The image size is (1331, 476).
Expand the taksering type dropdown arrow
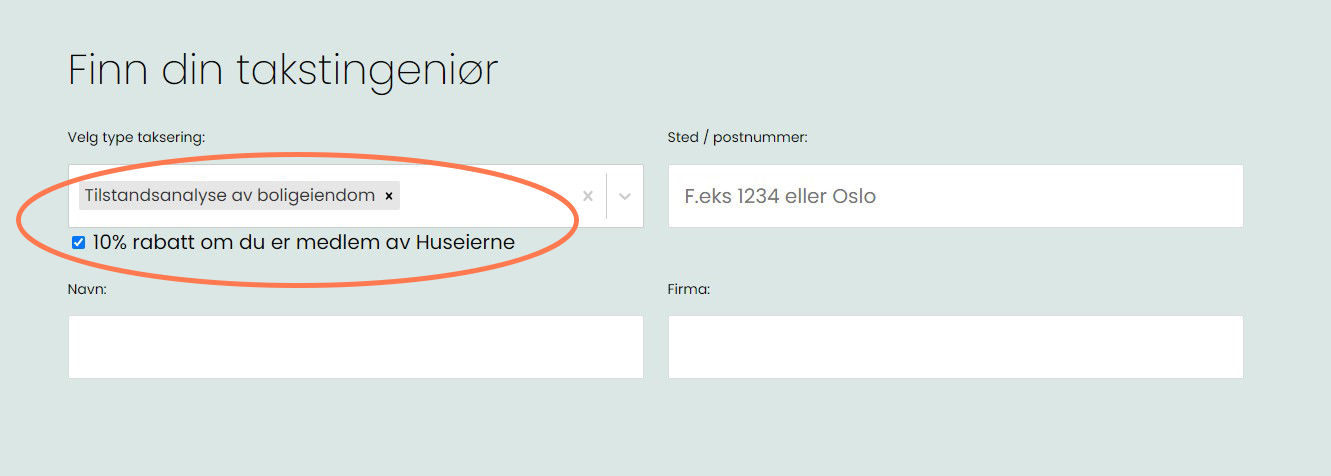pyautogui.click(x=625, y=196)
